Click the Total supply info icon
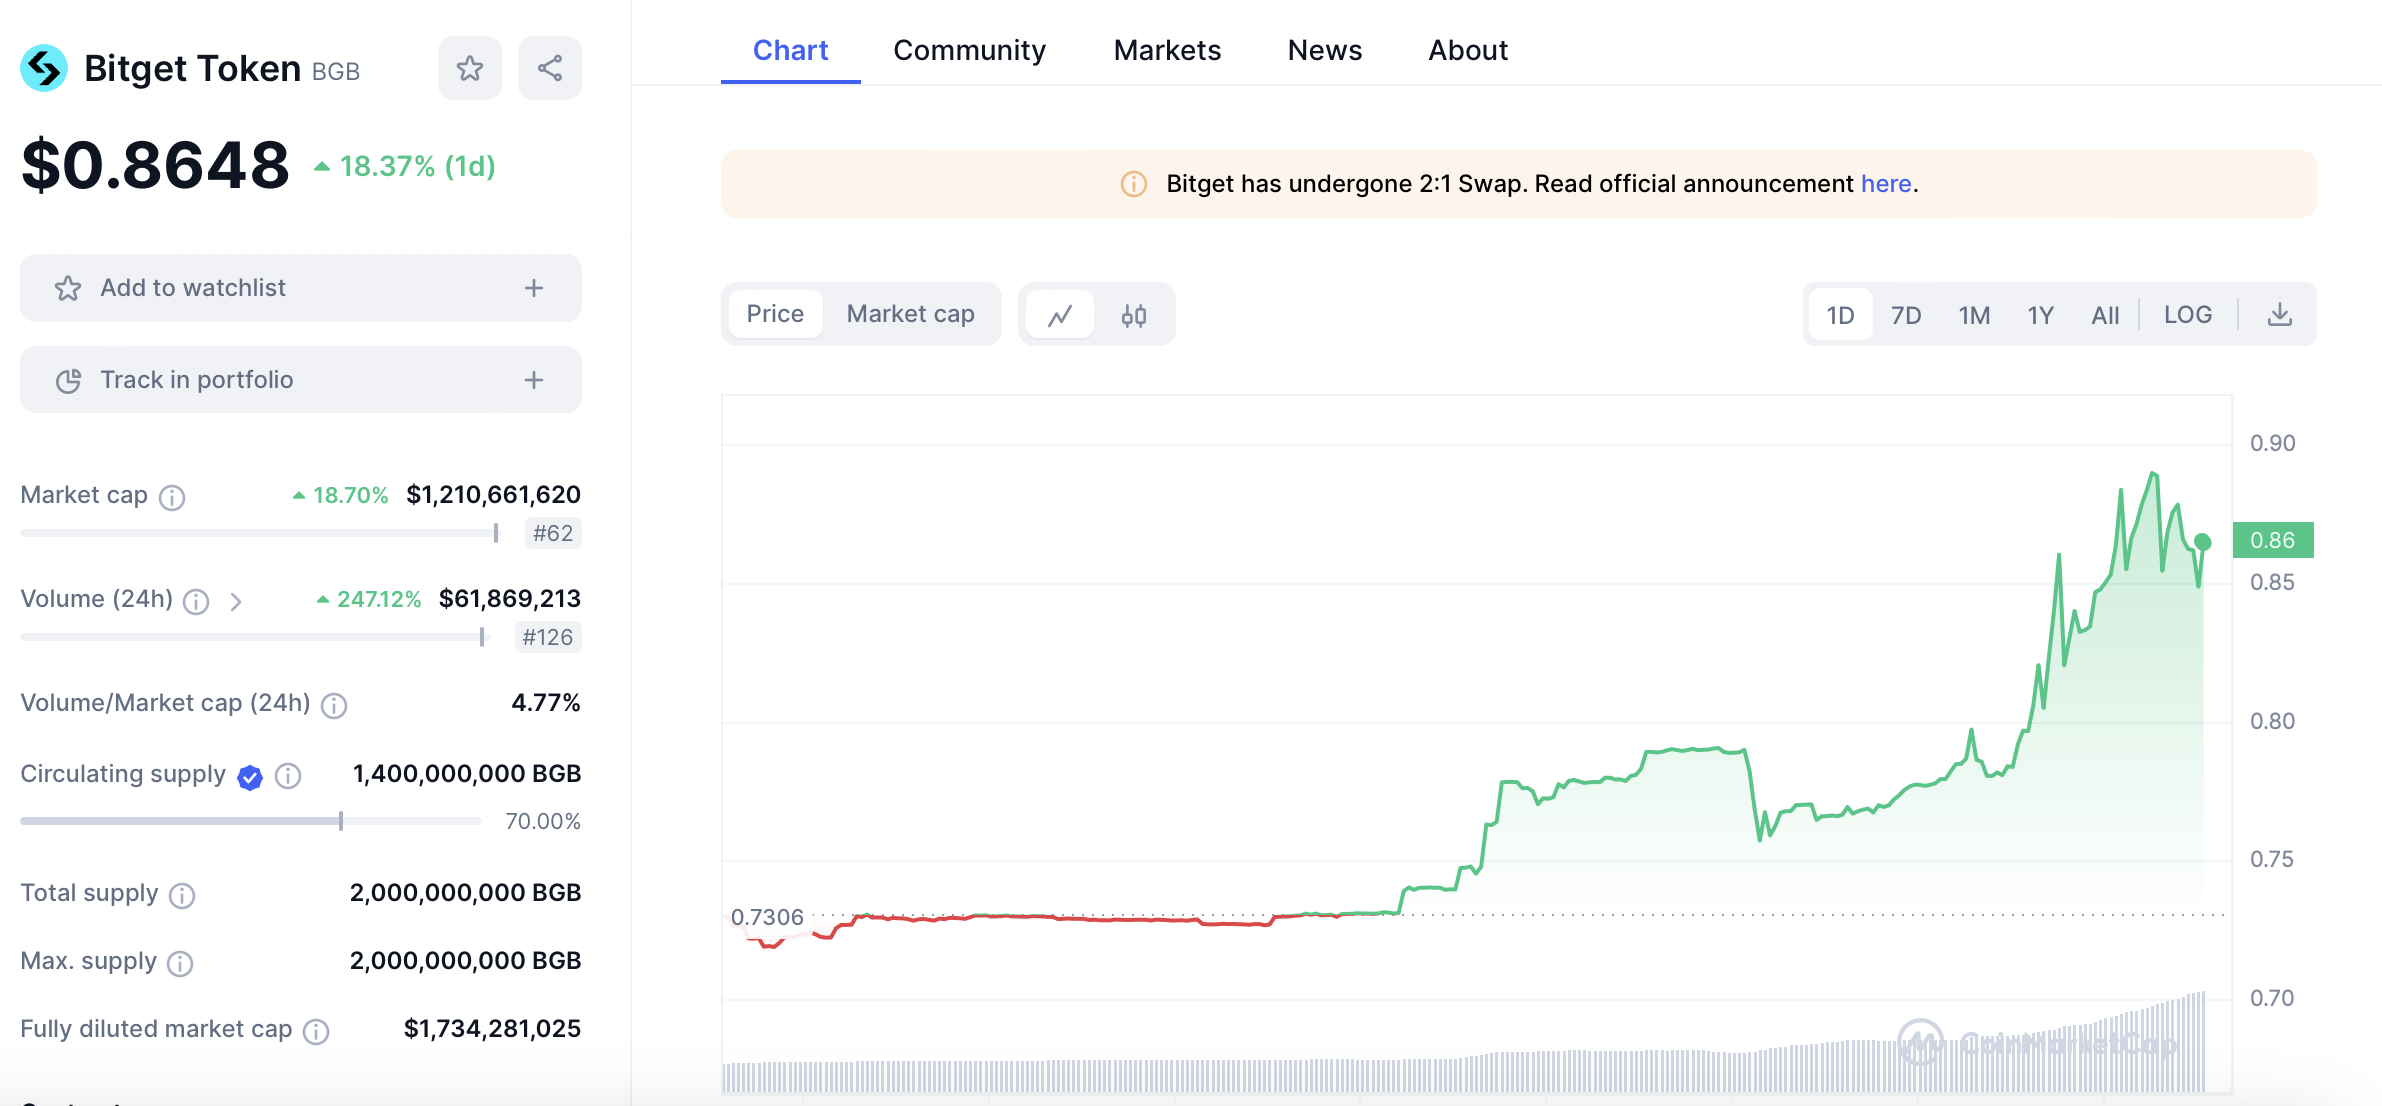The height and width of the screenshot is (1106, 2382). pos(182,895)
